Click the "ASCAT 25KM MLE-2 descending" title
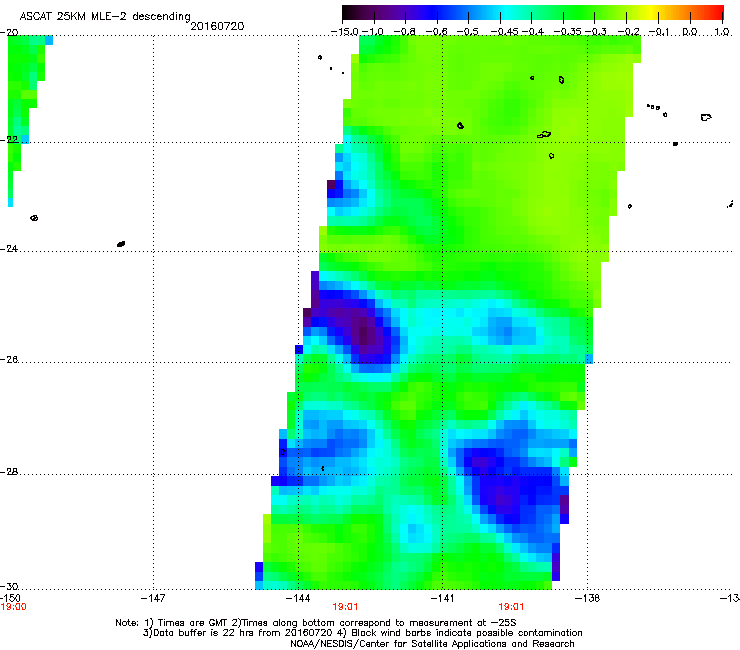The width and height of the screenshot is (740, 650). [105, 16]
